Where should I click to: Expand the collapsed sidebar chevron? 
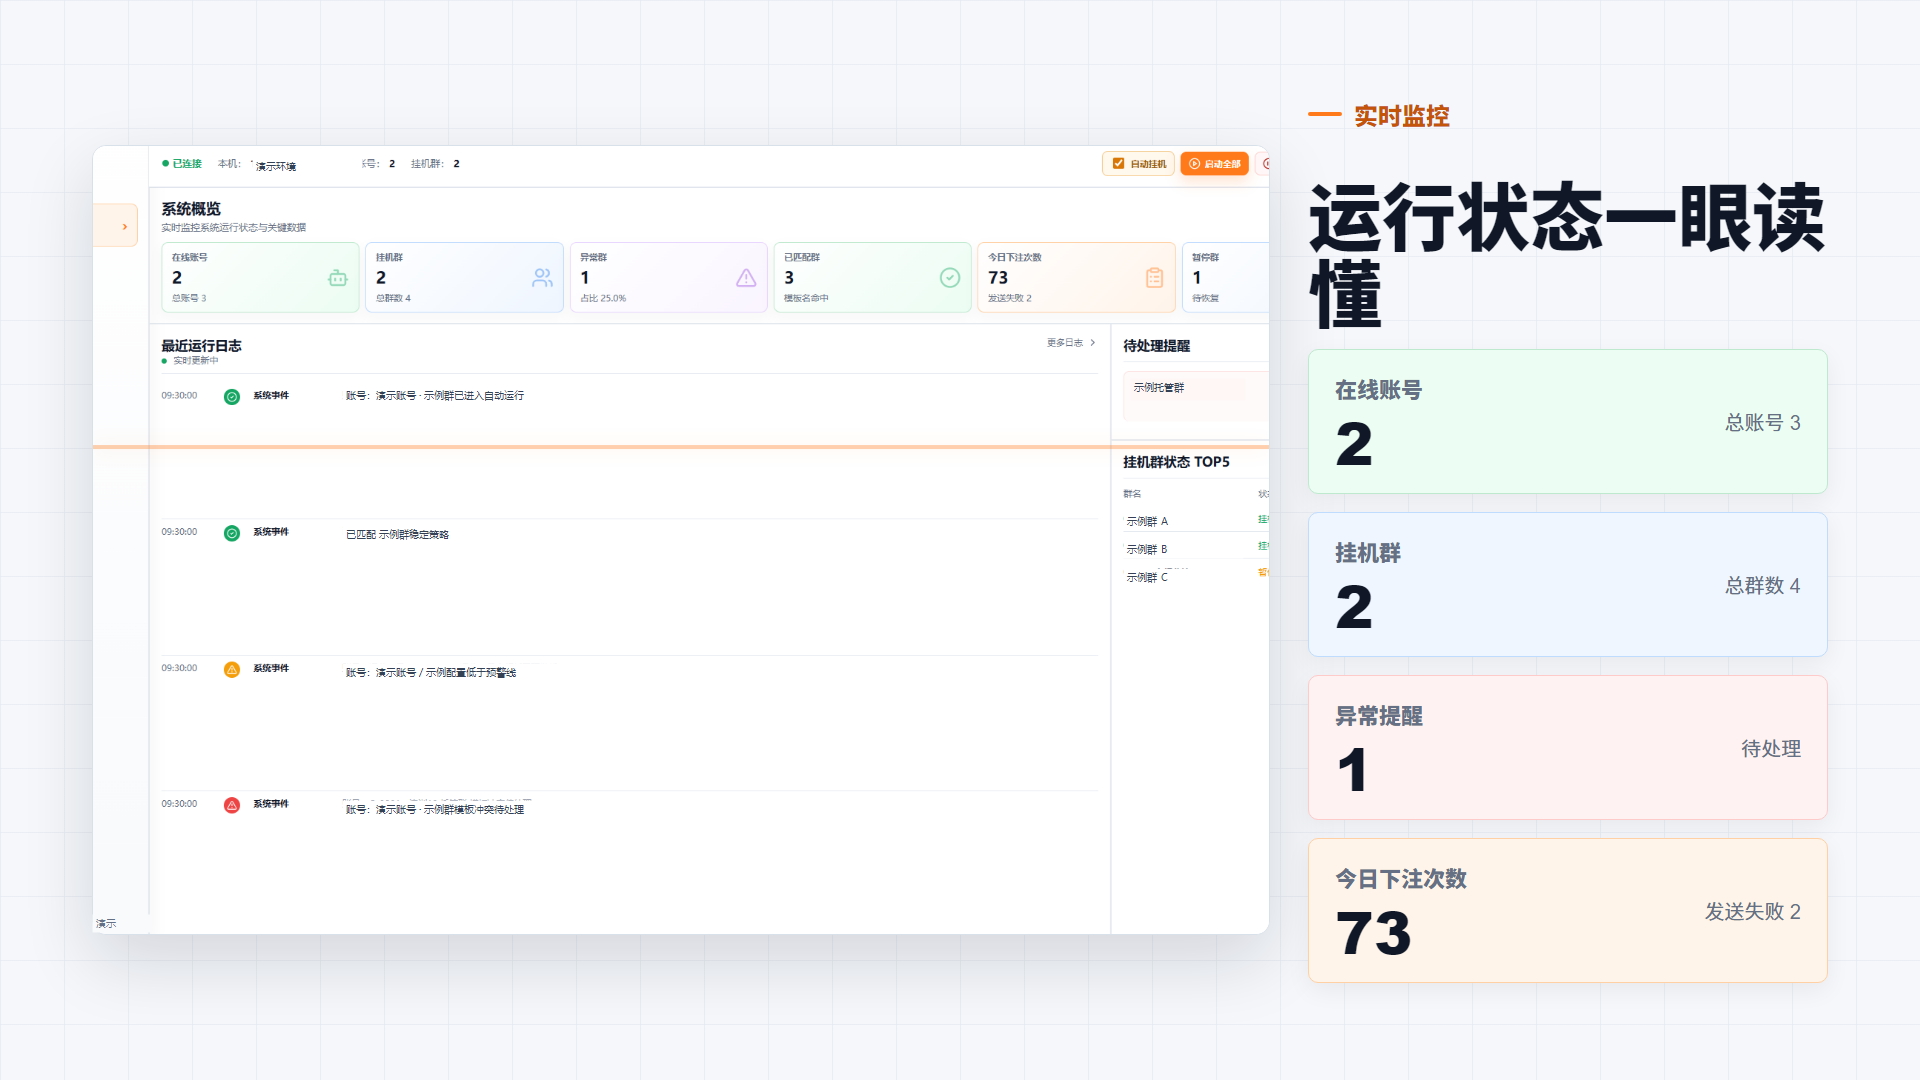pos(125,227)
